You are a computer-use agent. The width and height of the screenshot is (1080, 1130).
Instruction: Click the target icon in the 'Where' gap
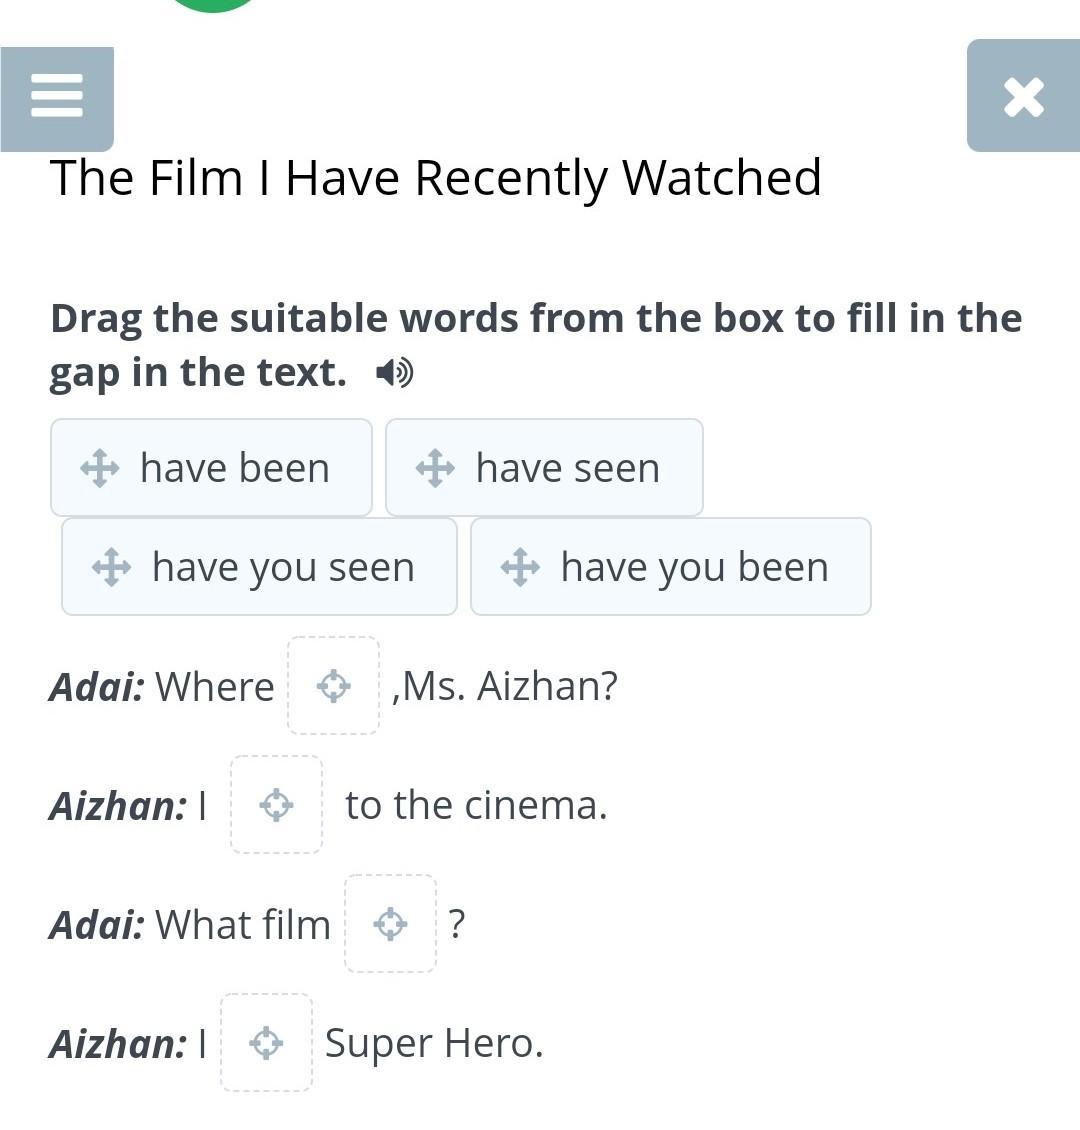pyautogui.click(x=334, y=685)
